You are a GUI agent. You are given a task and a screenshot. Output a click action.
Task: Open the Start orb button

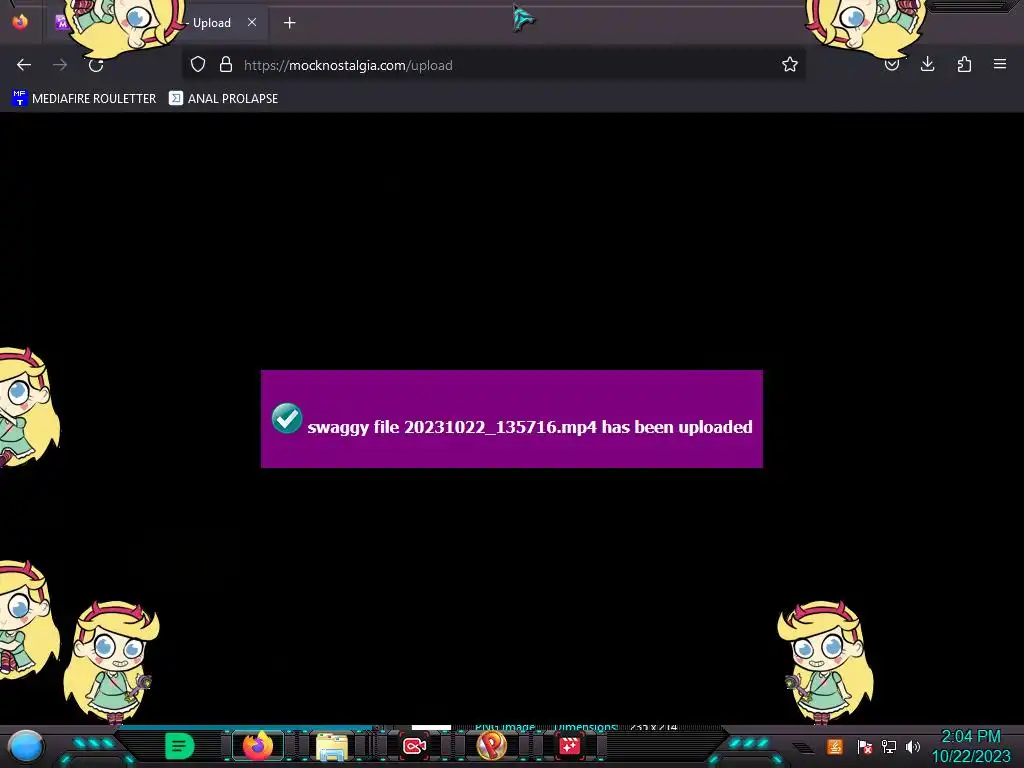click(x=26, y=746)
